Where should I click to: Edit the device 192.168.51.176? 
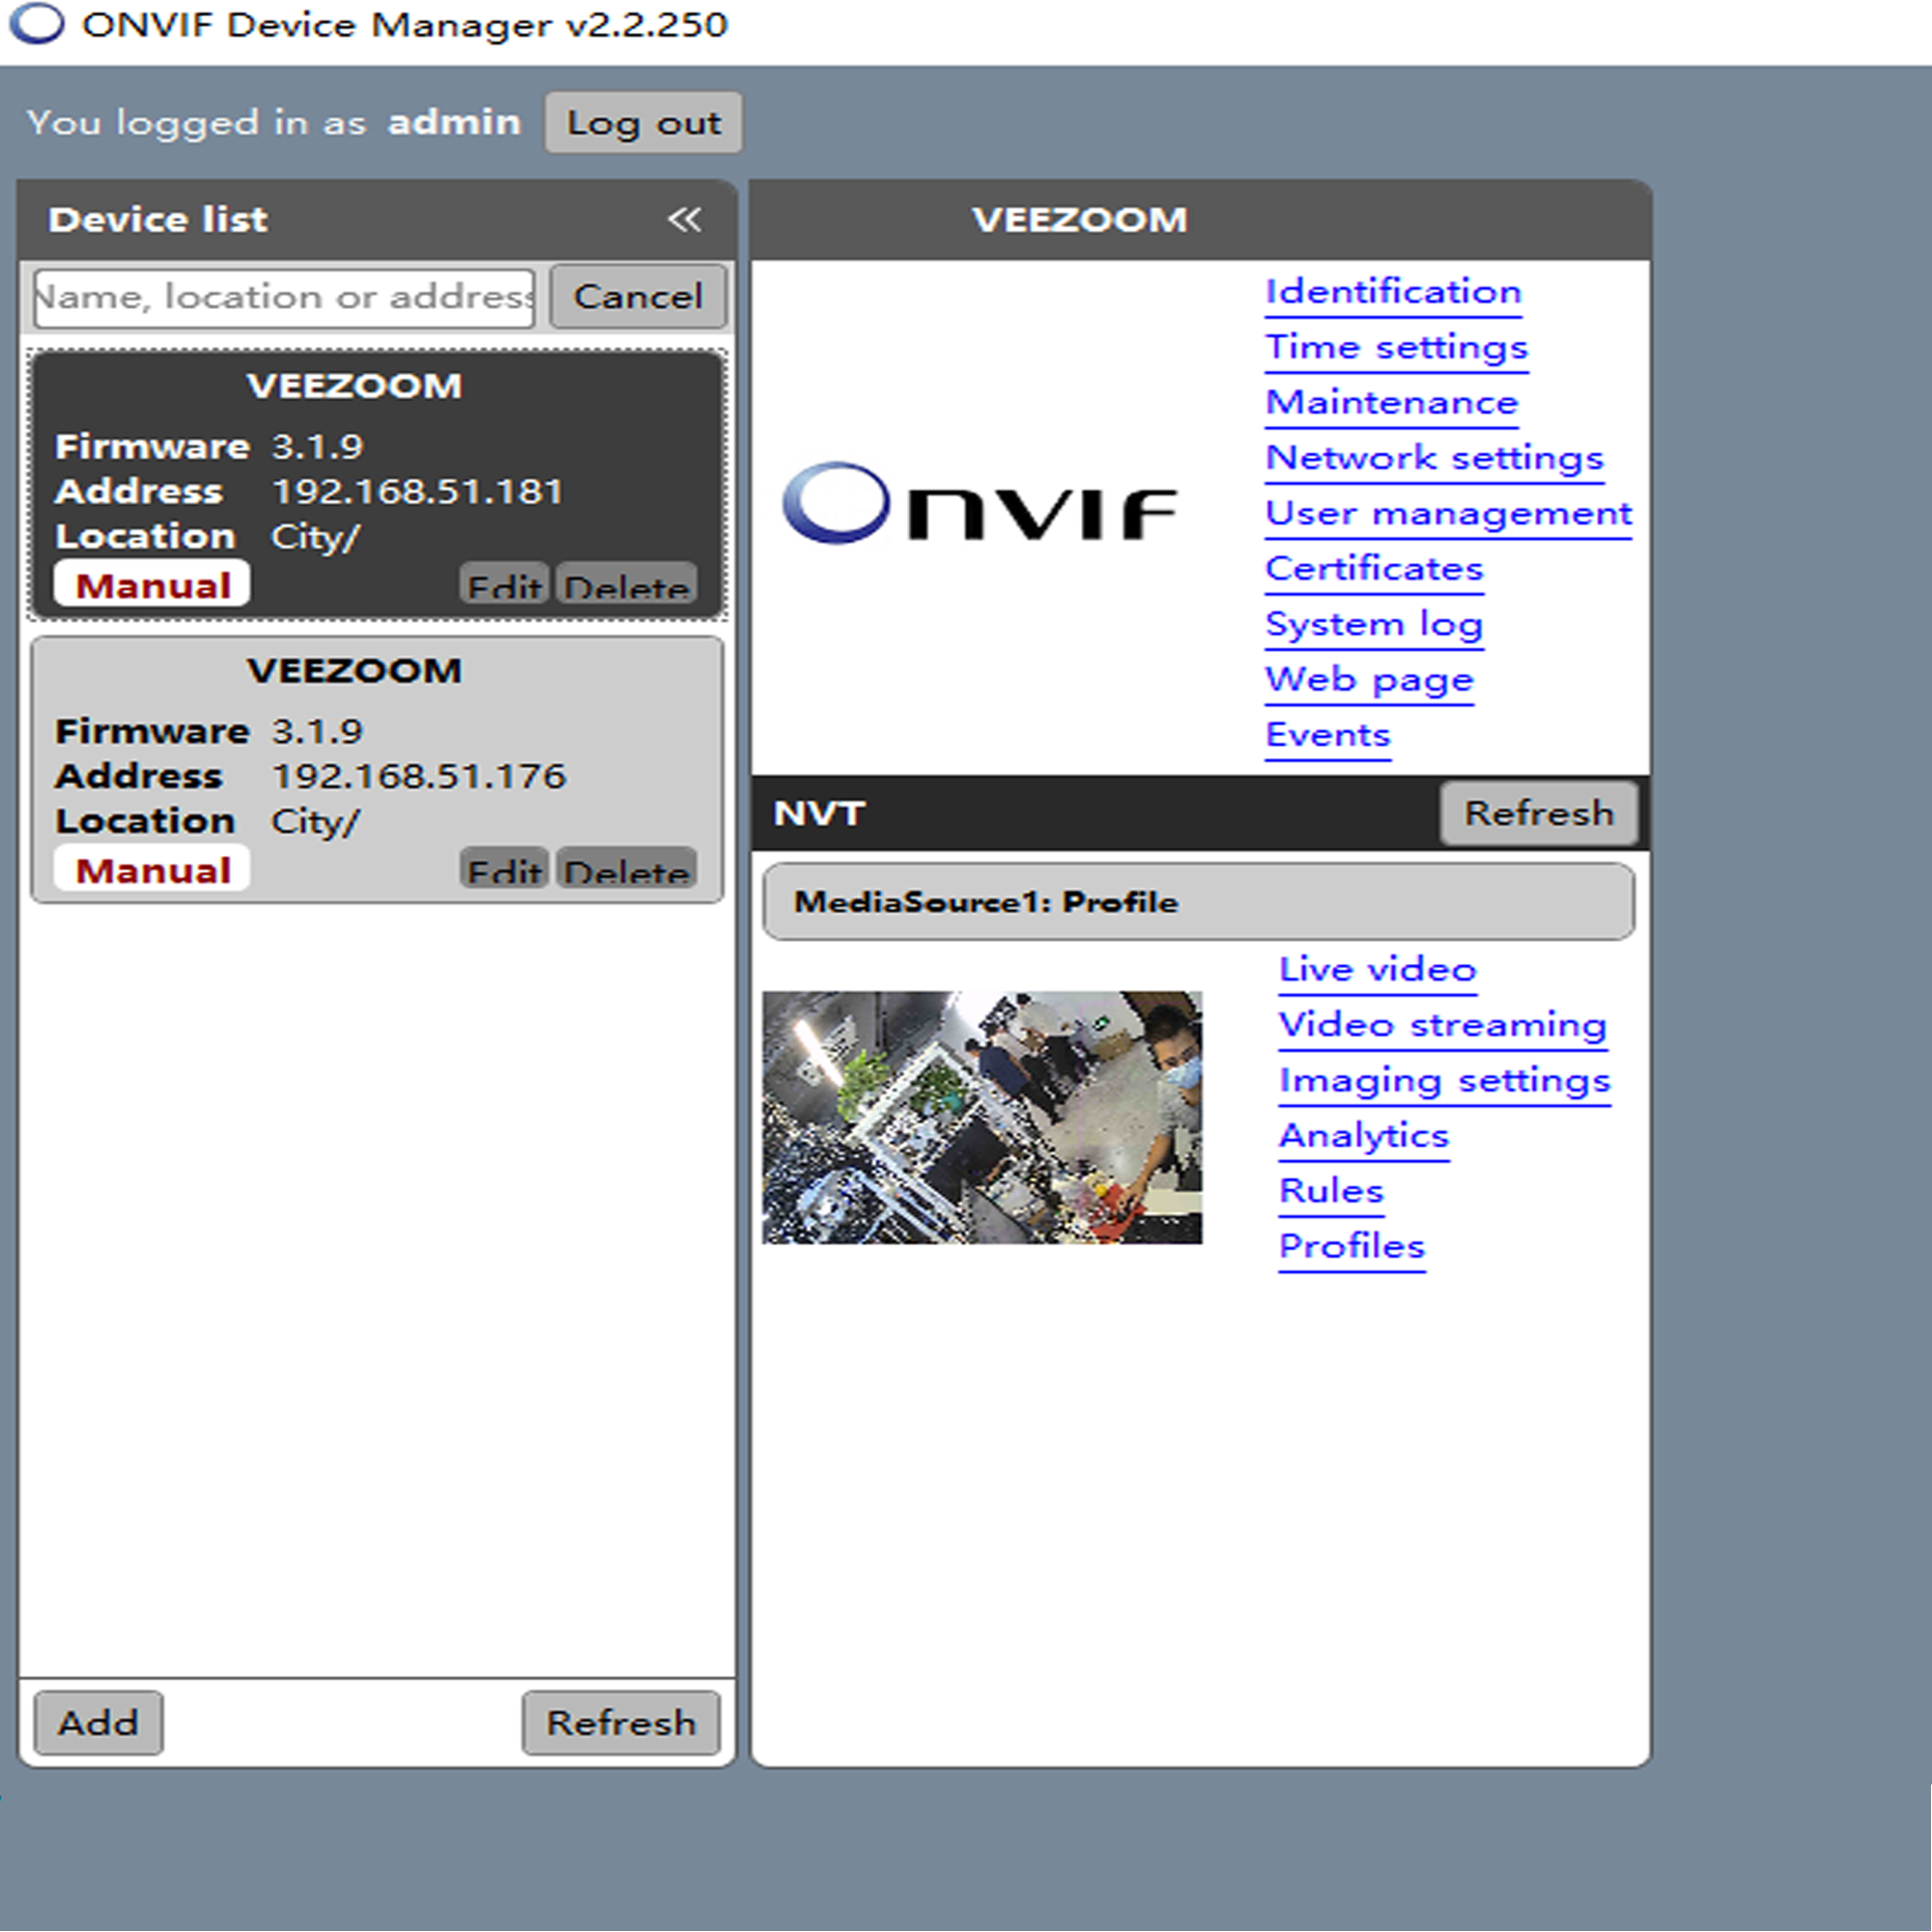(504, 868)
